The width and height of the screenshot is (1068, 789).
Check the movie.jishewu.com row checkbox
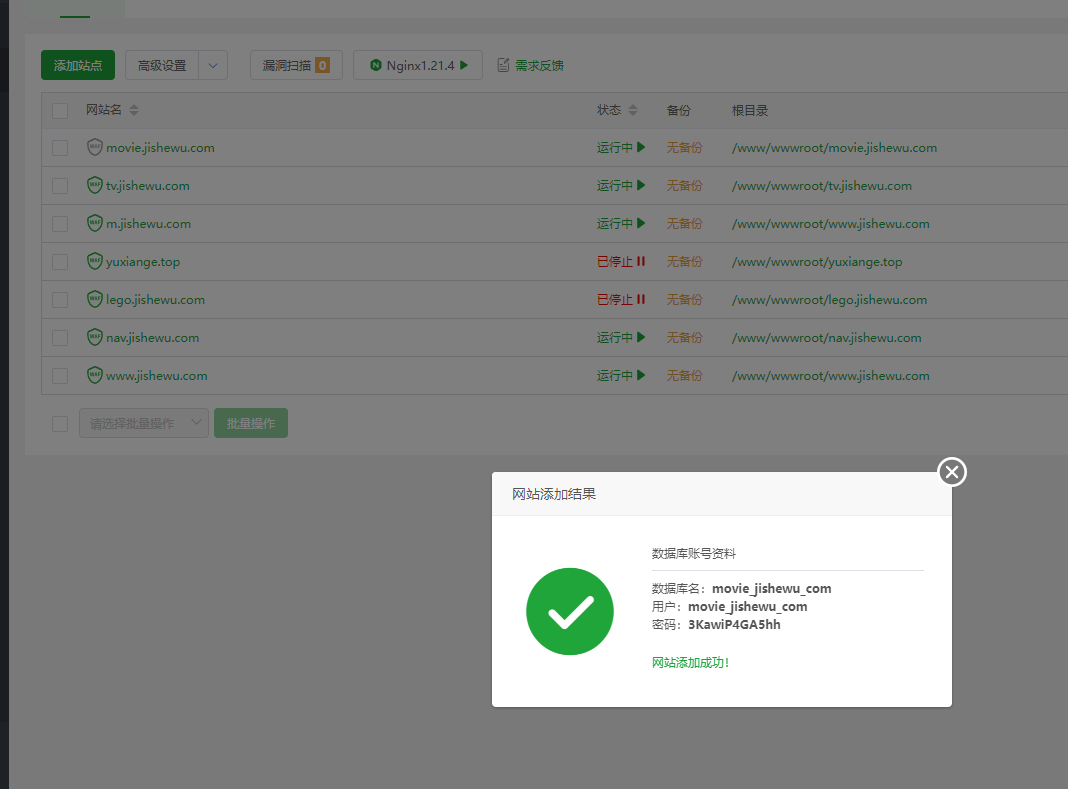[x=60, y=148]
